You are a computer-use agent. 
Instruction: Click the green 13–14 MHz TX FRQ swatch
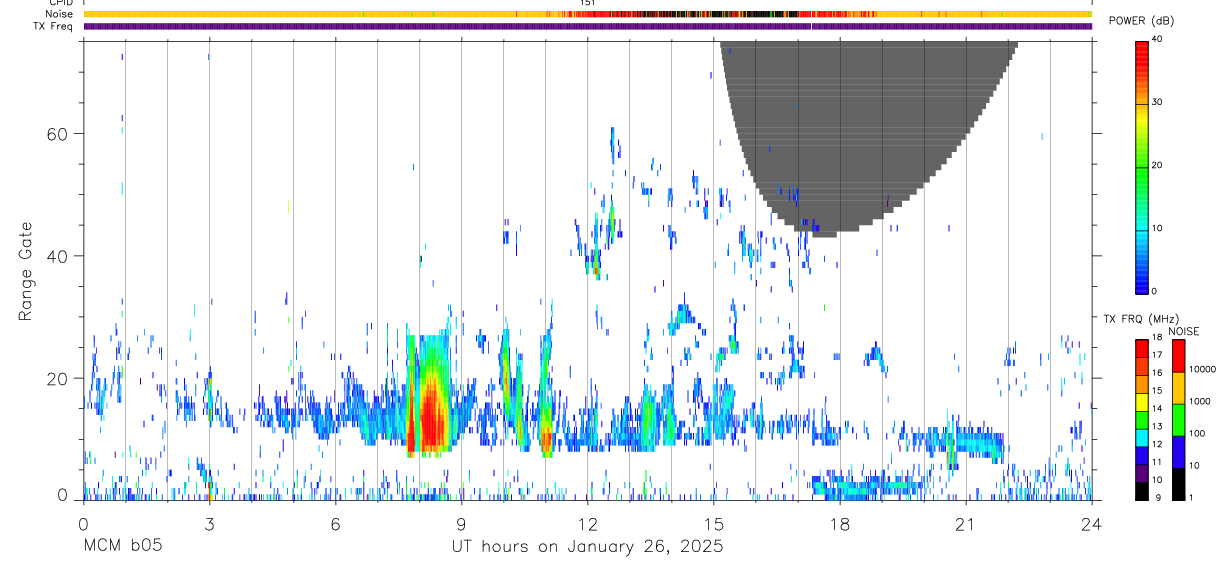[x=1142, y=419]
